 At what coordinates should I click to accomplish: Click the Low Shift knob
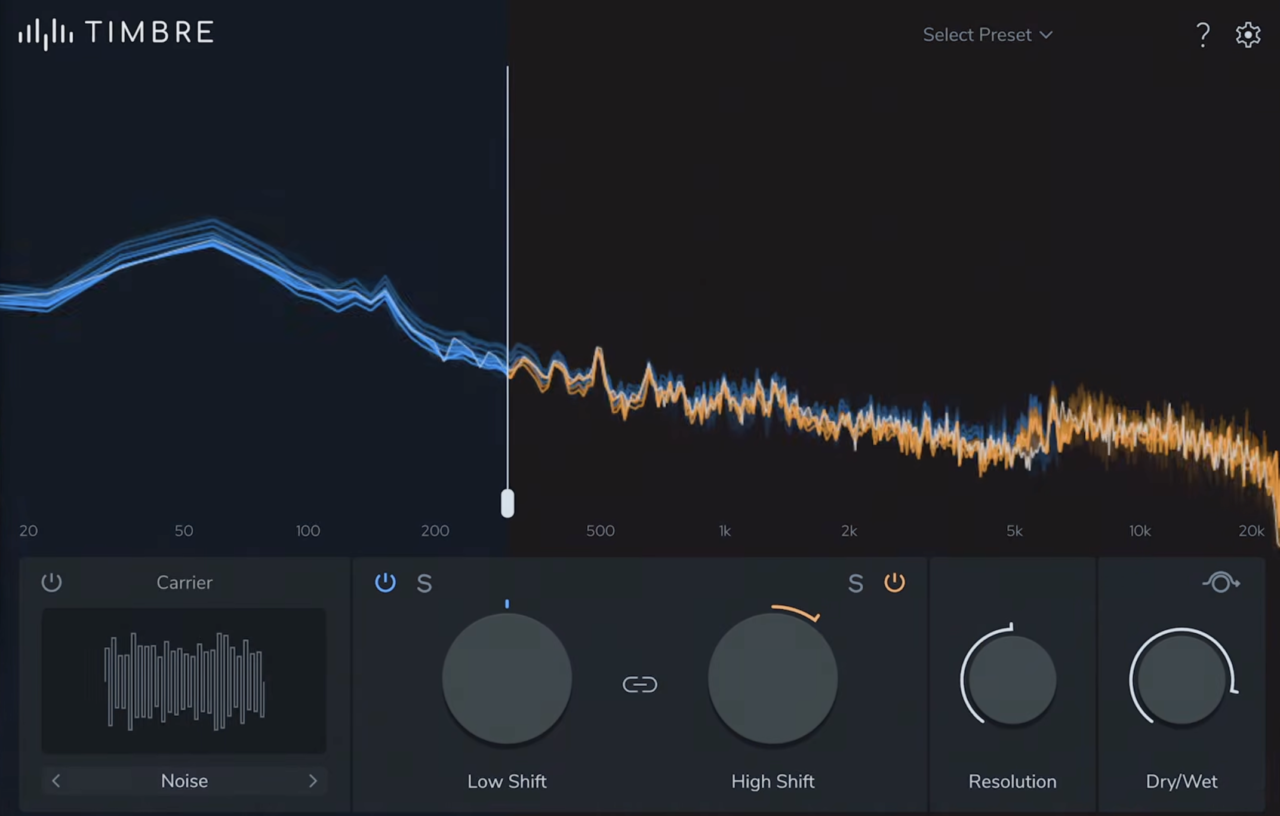tap(507, 678)
